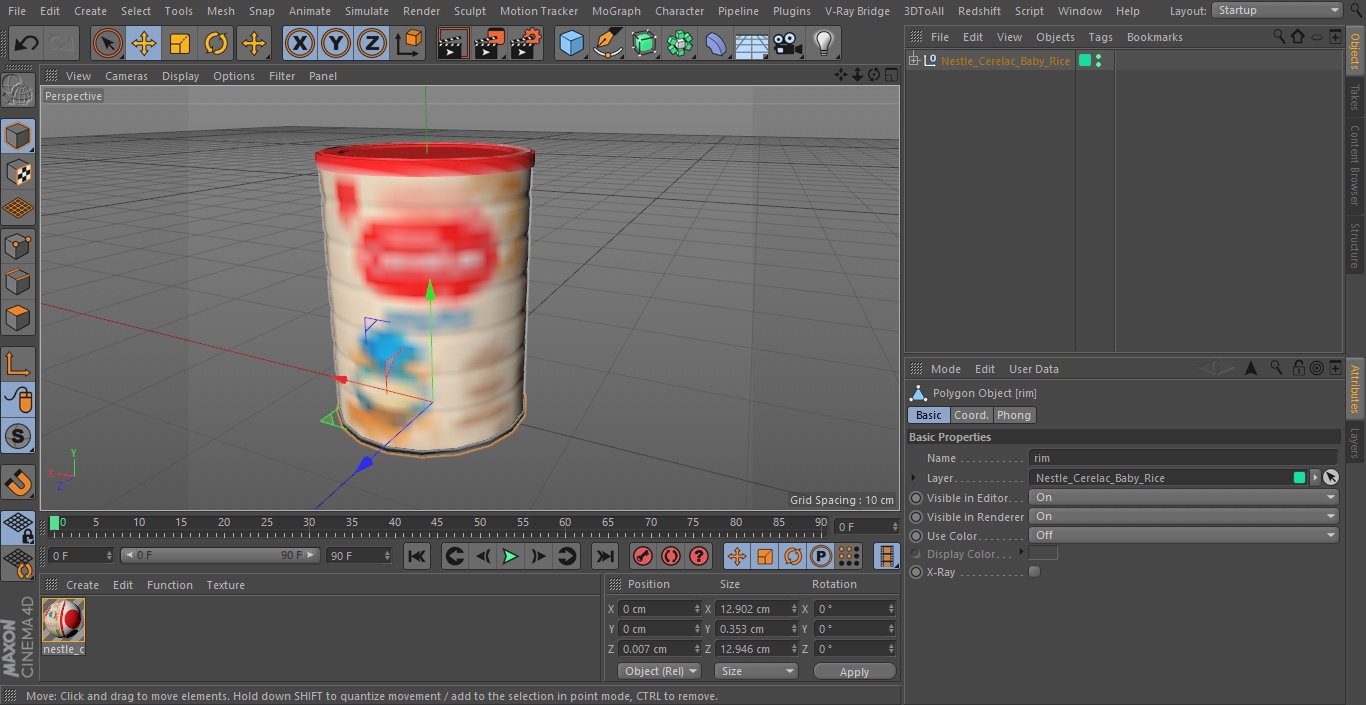Toggle Nestle_Cerelac_Baby_Rice visibility dots
Viewport: 1366px width, 705px height.
[x=1098, y=61]
